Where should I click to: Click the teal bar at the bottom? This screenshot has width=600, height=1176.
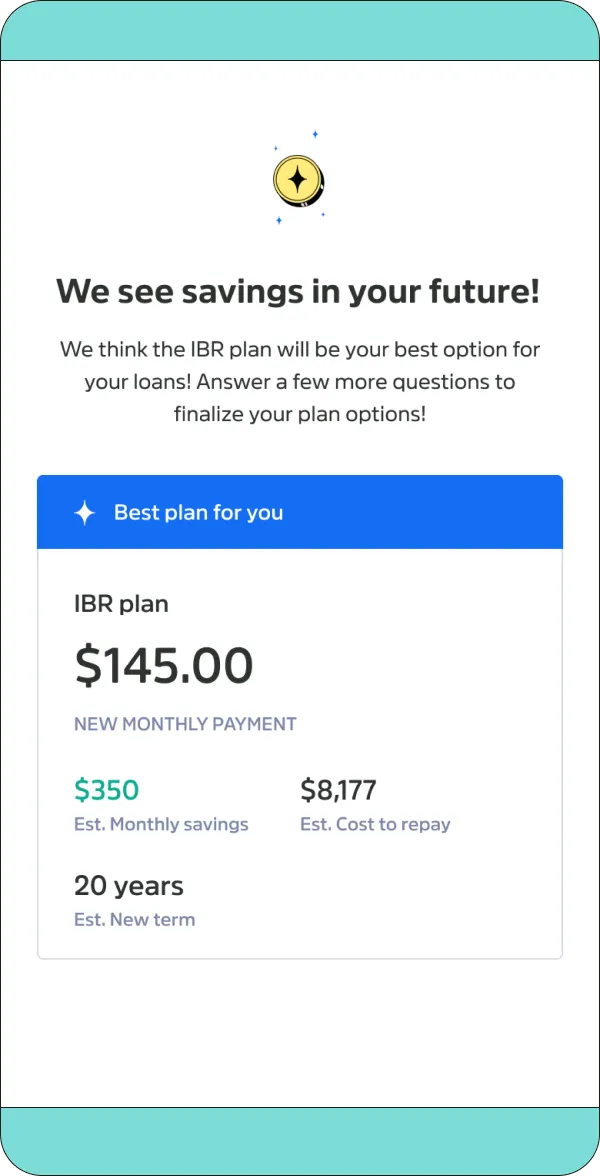(x=300, y=1140)
